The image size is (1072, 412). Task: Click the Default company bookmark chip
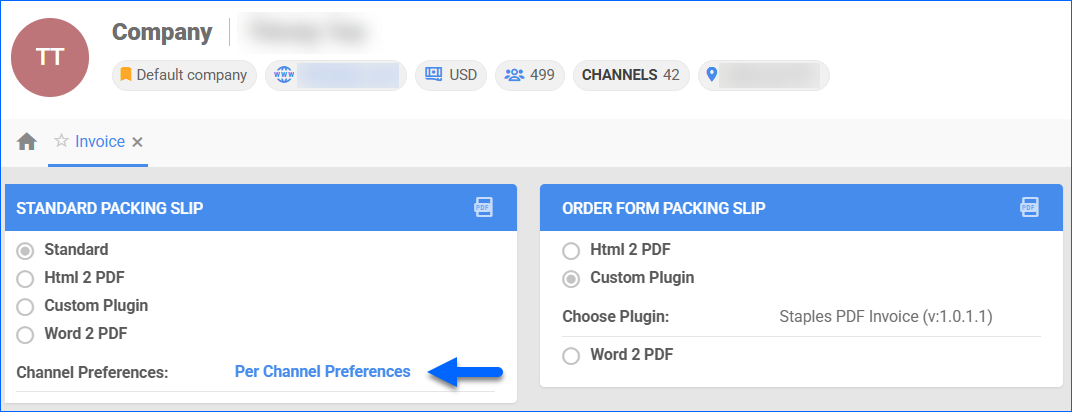(183, 75)
